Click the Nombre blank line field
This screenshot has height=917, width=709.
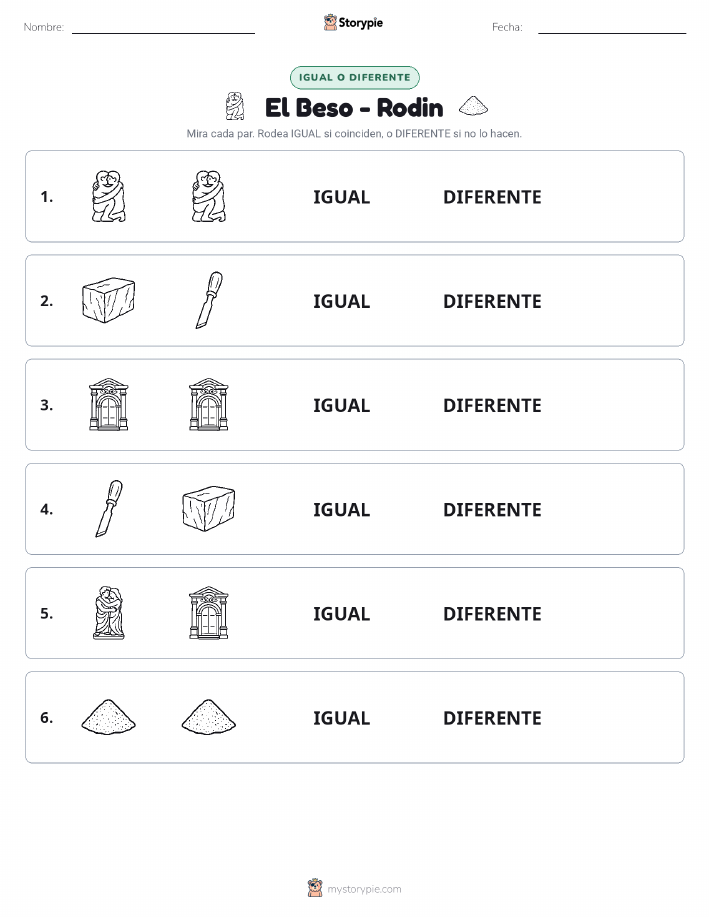click(x=163, y=27)
